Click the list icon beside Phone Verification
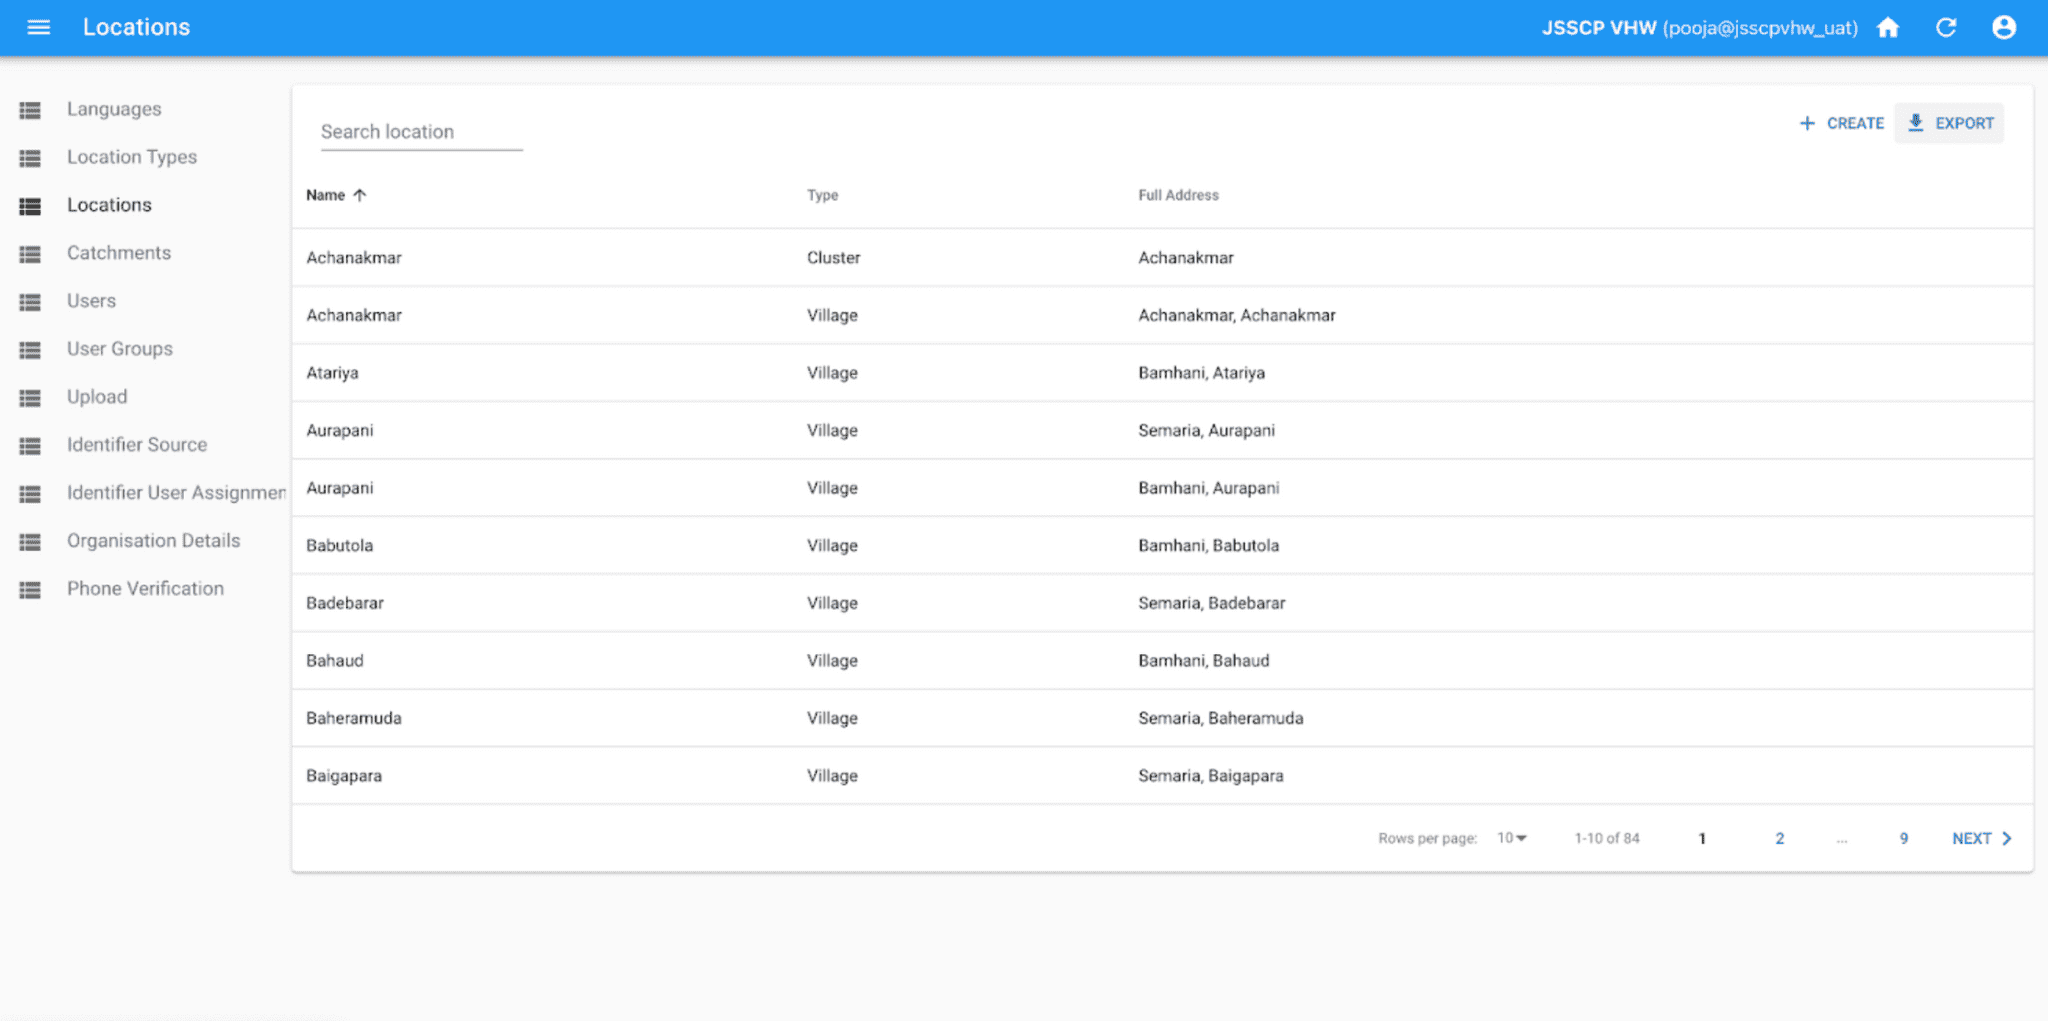2048x1021 pixels. click(x=30, y=590)
